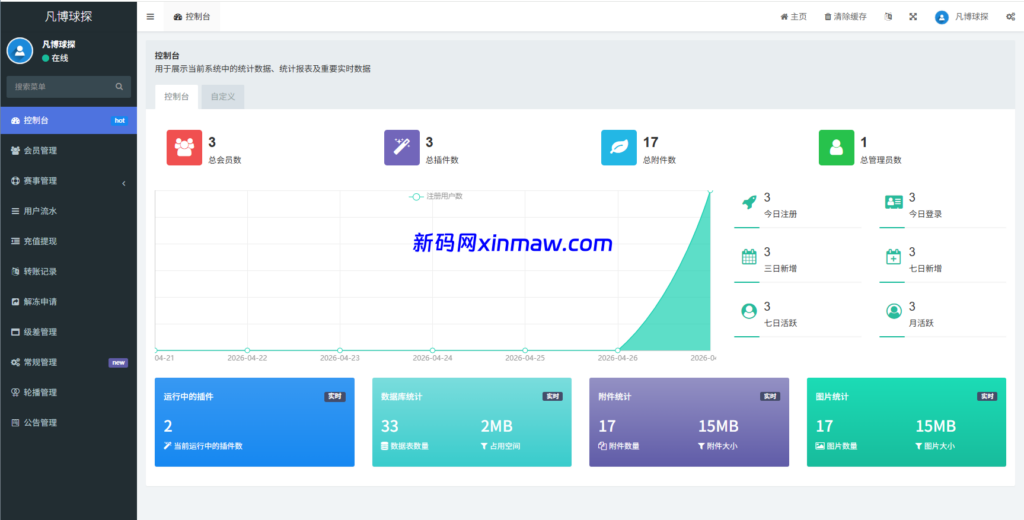
Task: Click the 三日新增 calendar icon
Action: click(x=749, y=257)
